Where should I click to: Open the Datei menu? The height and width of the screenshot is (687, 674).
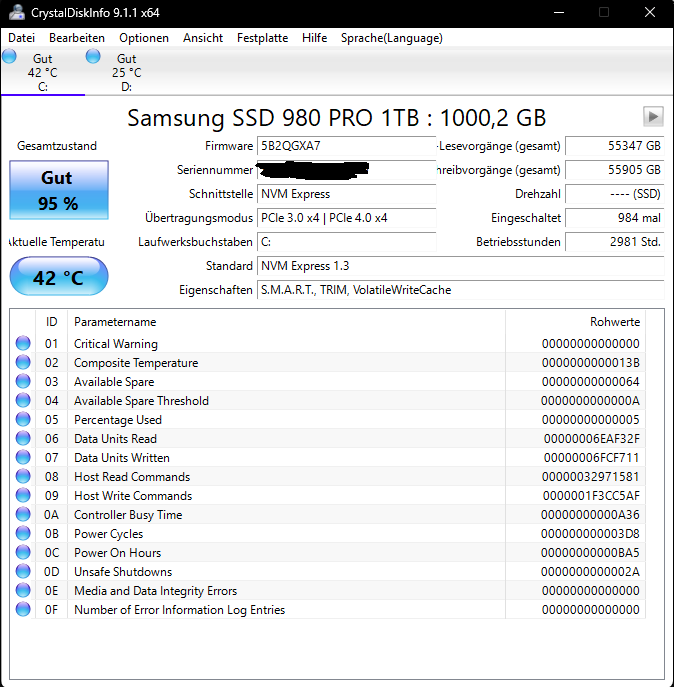coord(21,38)
